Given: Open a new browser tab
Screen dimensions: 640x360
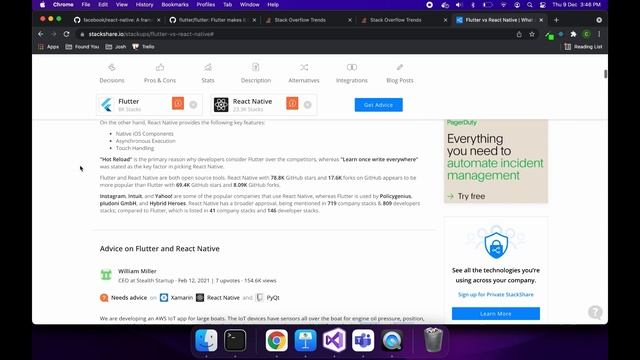Looking at the screenshot, I should click(x=556, y=20).
